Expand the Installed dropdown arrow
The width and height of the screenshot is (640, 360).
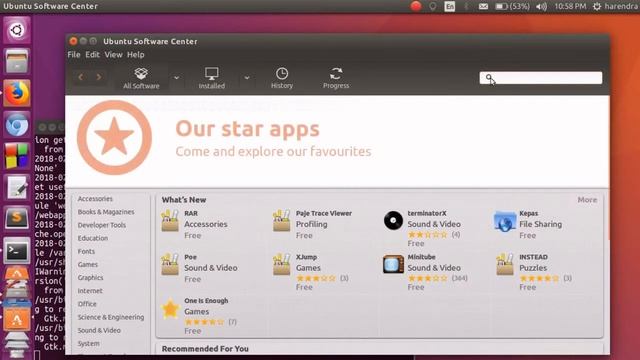(247, 78)
